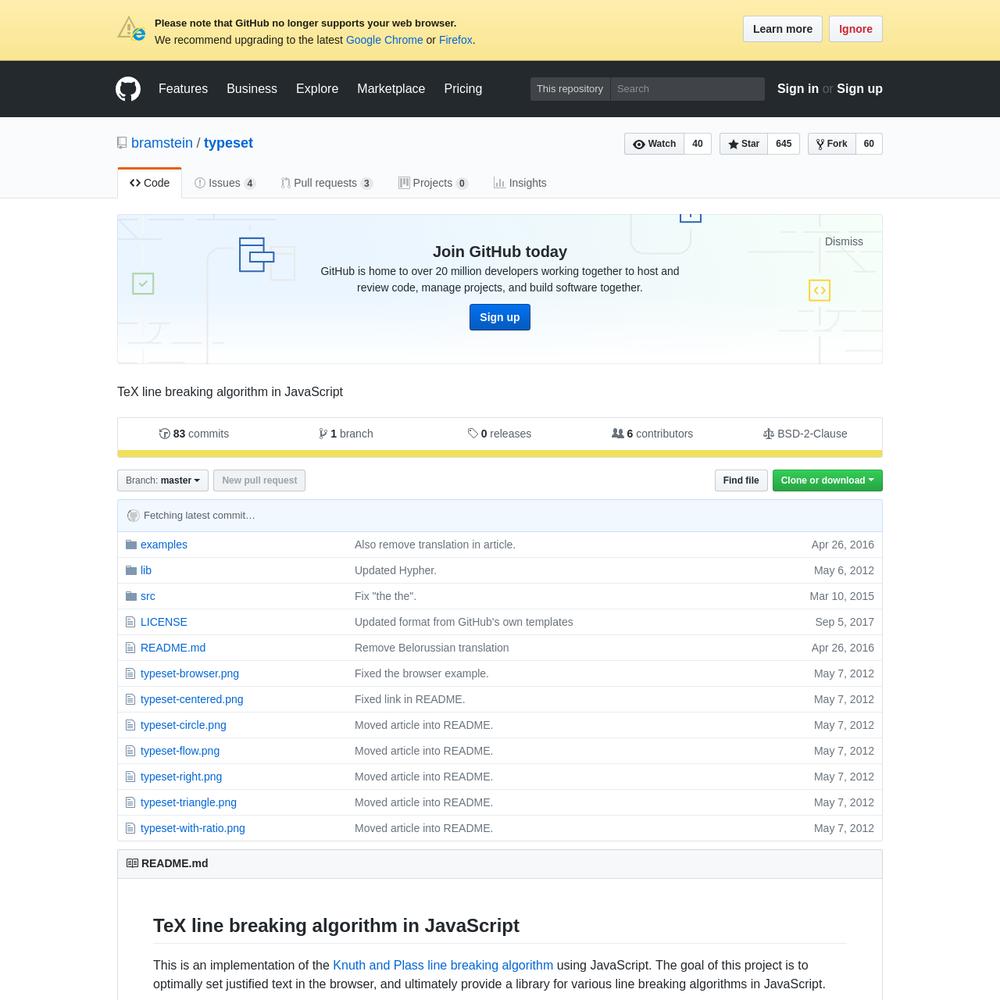The width and height of the screenshot is (1000, 1000).
Task: Expand the Clone or download dropdown
Action: coord(827,480)
